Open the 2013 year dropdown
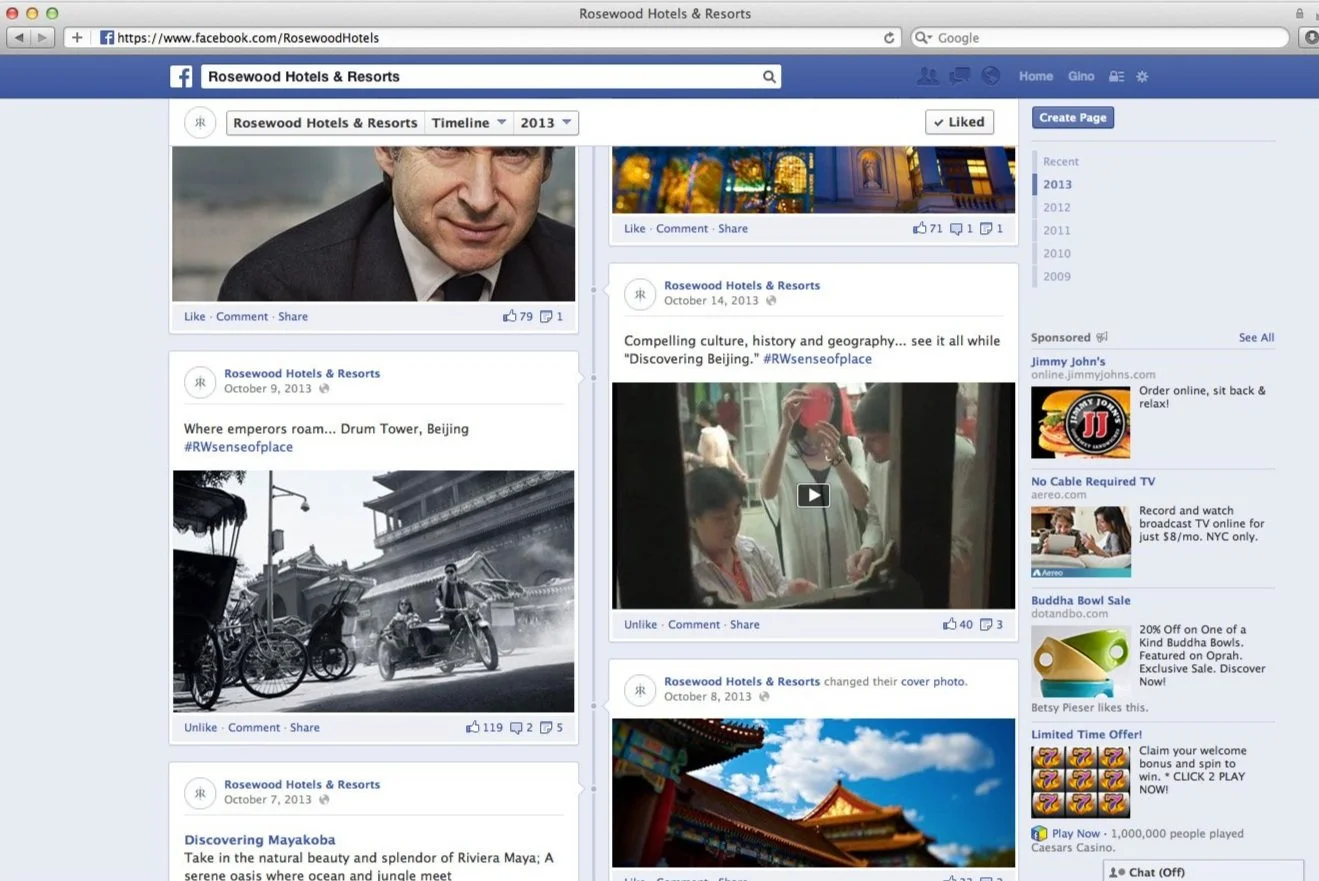Screen dimensions: 1319x881 545,122
